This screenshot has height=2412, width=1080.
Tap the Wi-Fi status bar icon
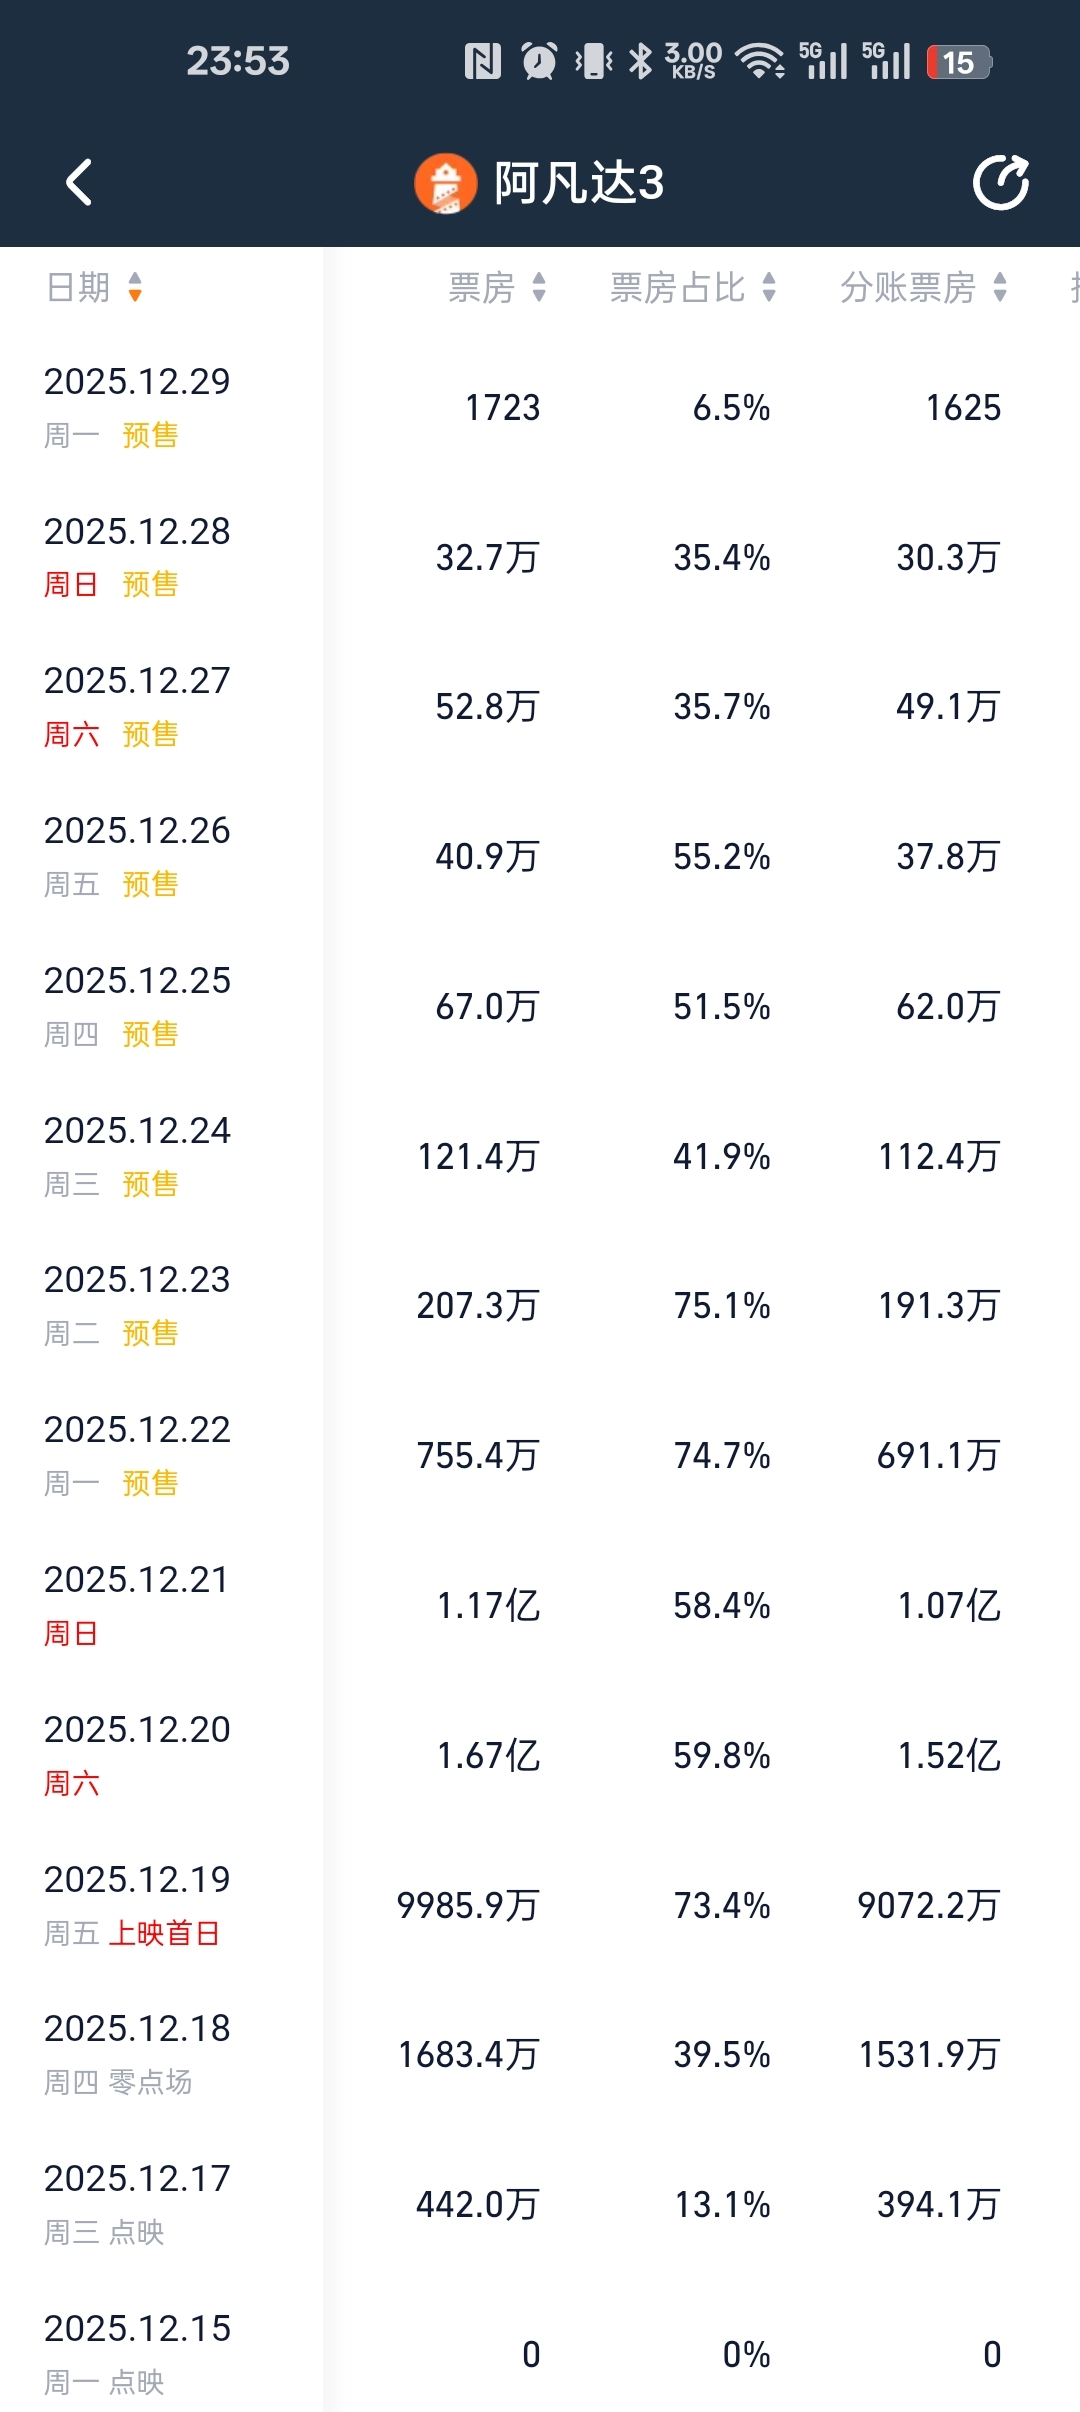pyautogui.click(x=760, y=62)
